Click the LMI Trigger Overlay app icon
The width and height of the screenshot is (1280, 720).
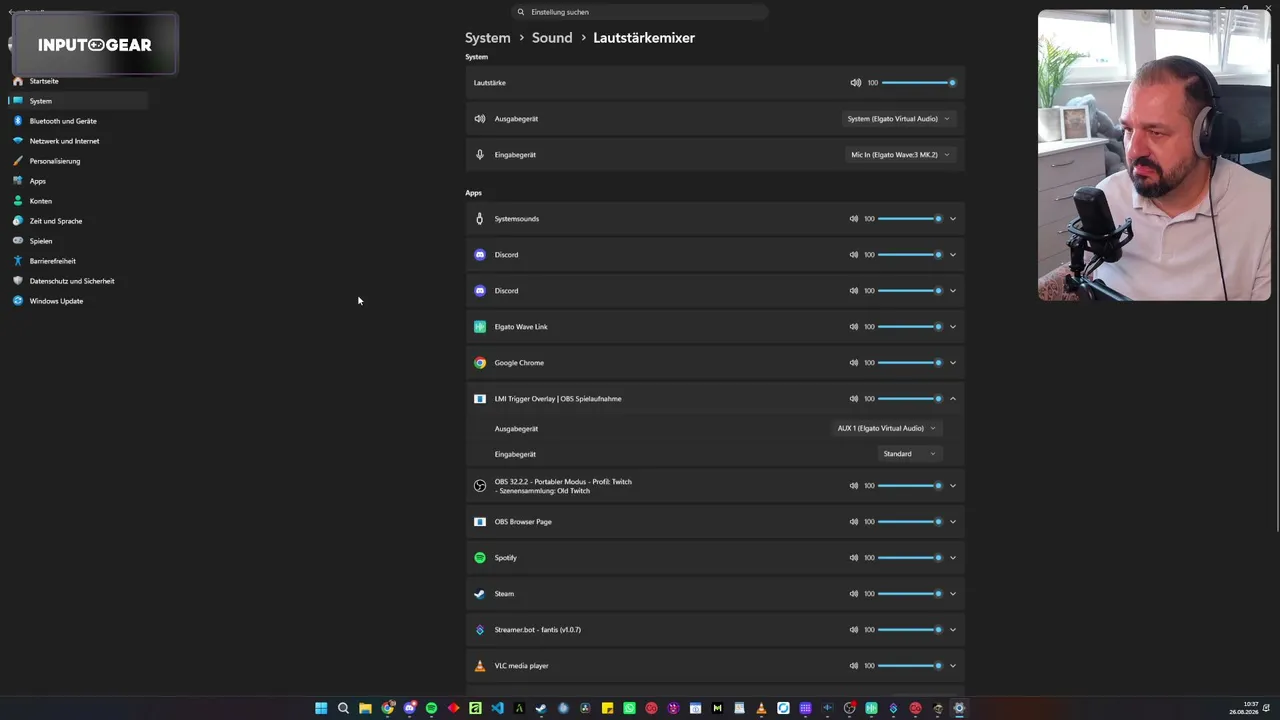pos(480,399)
